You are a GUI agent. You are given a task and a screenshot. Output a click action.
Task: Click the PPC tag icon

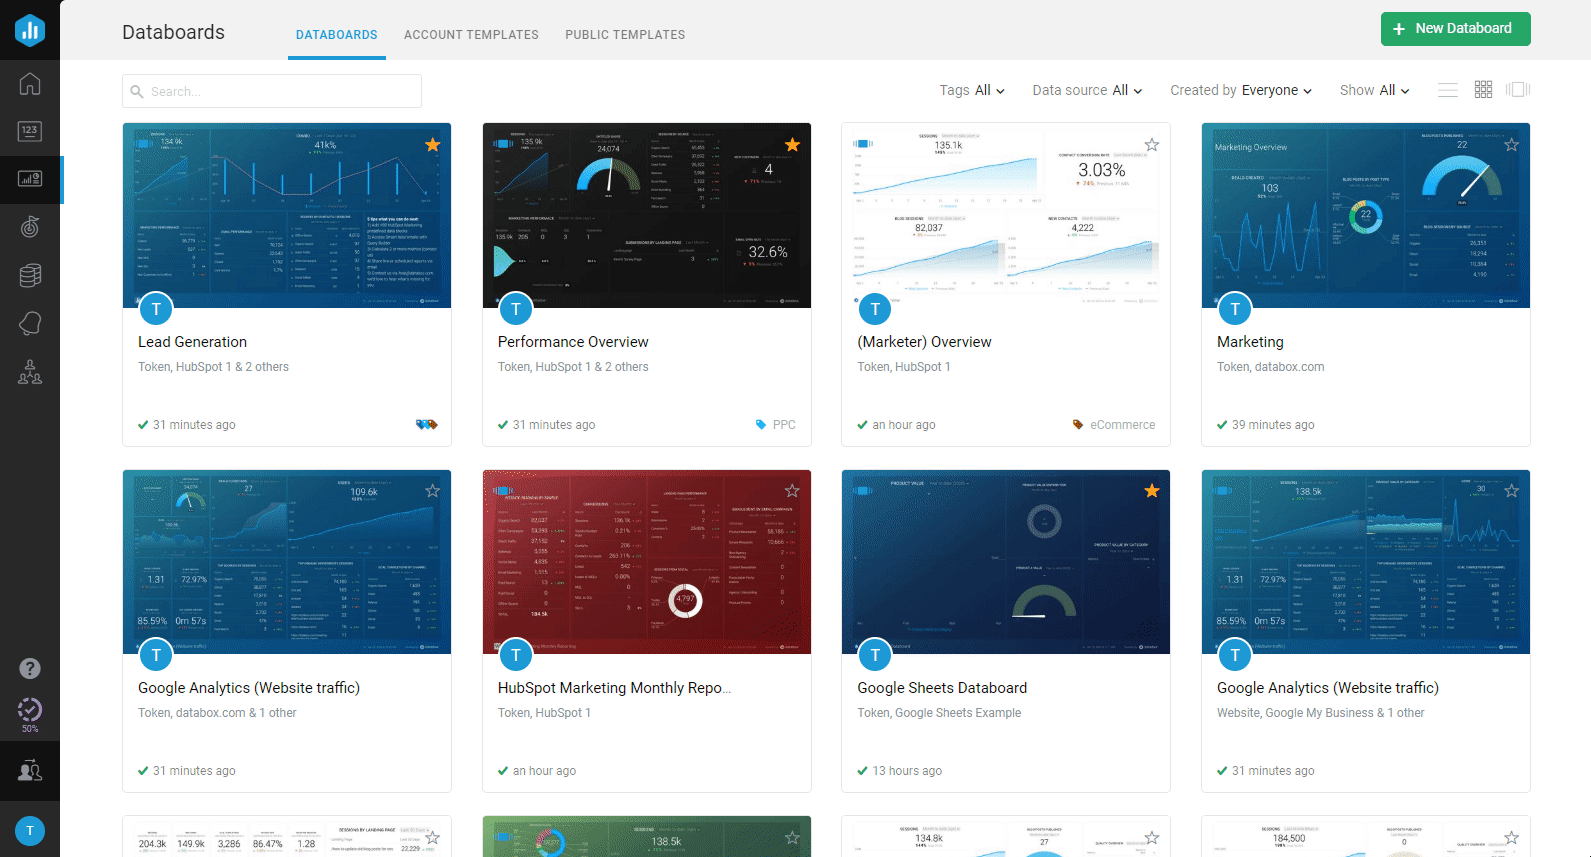tap(761, 424)
